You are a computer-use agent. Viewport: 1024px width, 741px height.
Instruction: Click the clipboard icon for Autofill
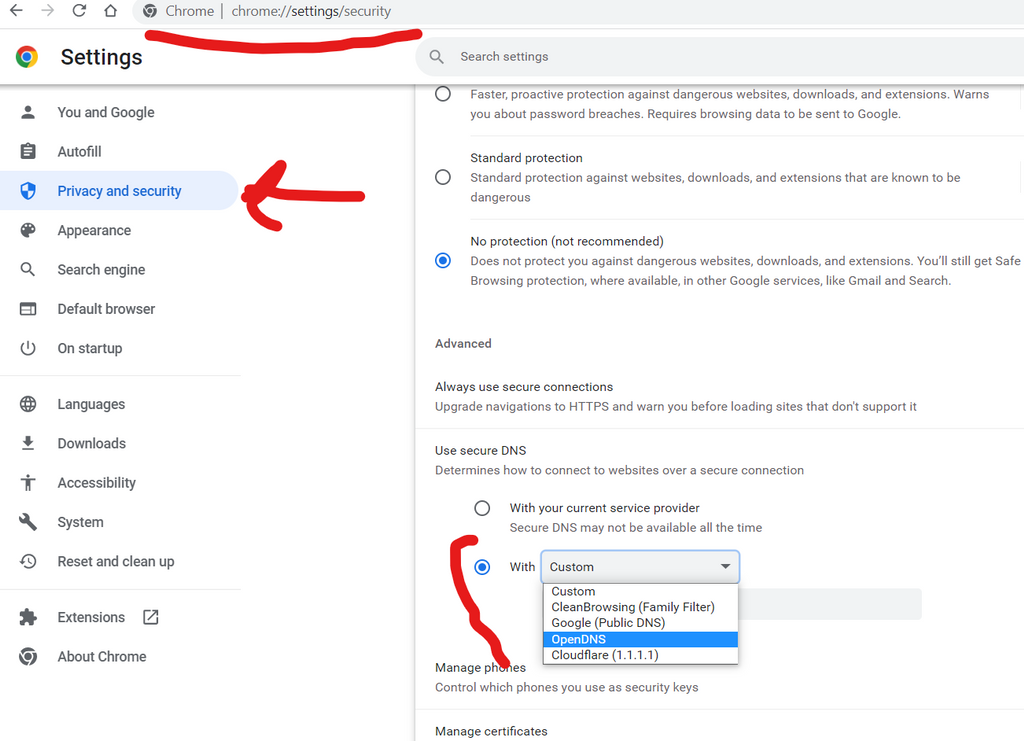point(27,151)
